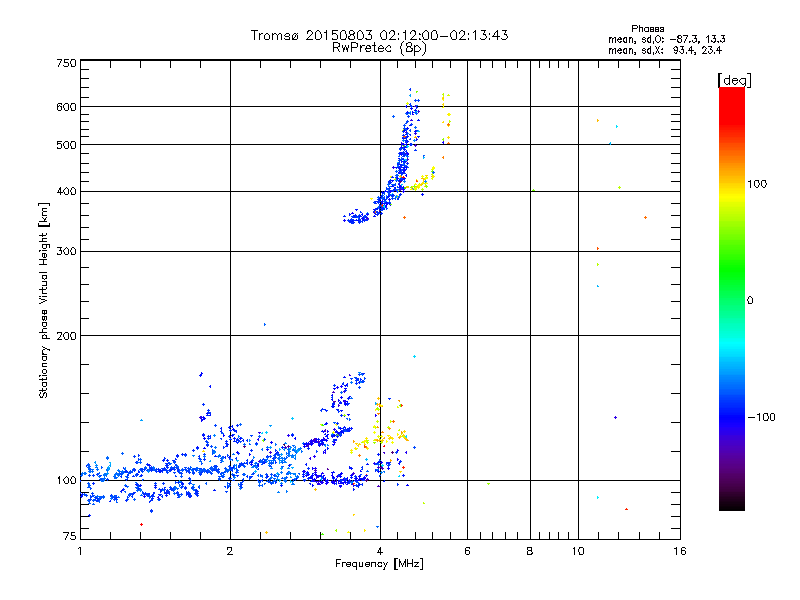This screenshot has width=800, height=600.
Task: Click the colorbar label '0'
Action: point(750,300)
